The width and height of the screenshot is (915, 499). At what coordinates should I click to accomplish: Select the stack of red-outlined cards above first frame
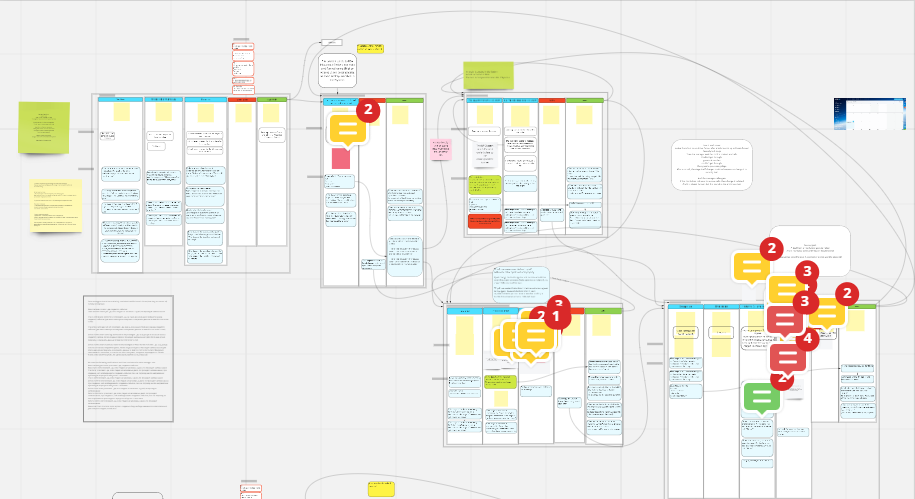point(243,68)
